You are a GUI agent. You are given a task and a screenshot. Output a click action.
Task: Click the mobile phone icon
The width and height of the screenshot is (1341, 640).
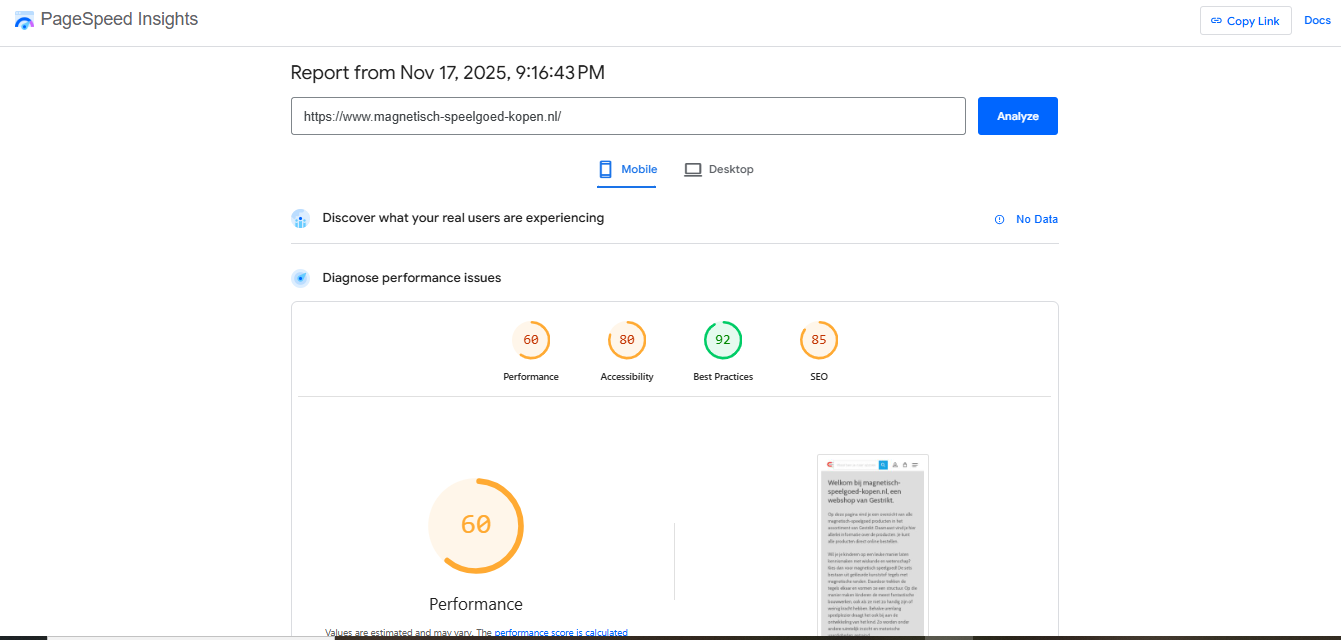coord(605,170)
